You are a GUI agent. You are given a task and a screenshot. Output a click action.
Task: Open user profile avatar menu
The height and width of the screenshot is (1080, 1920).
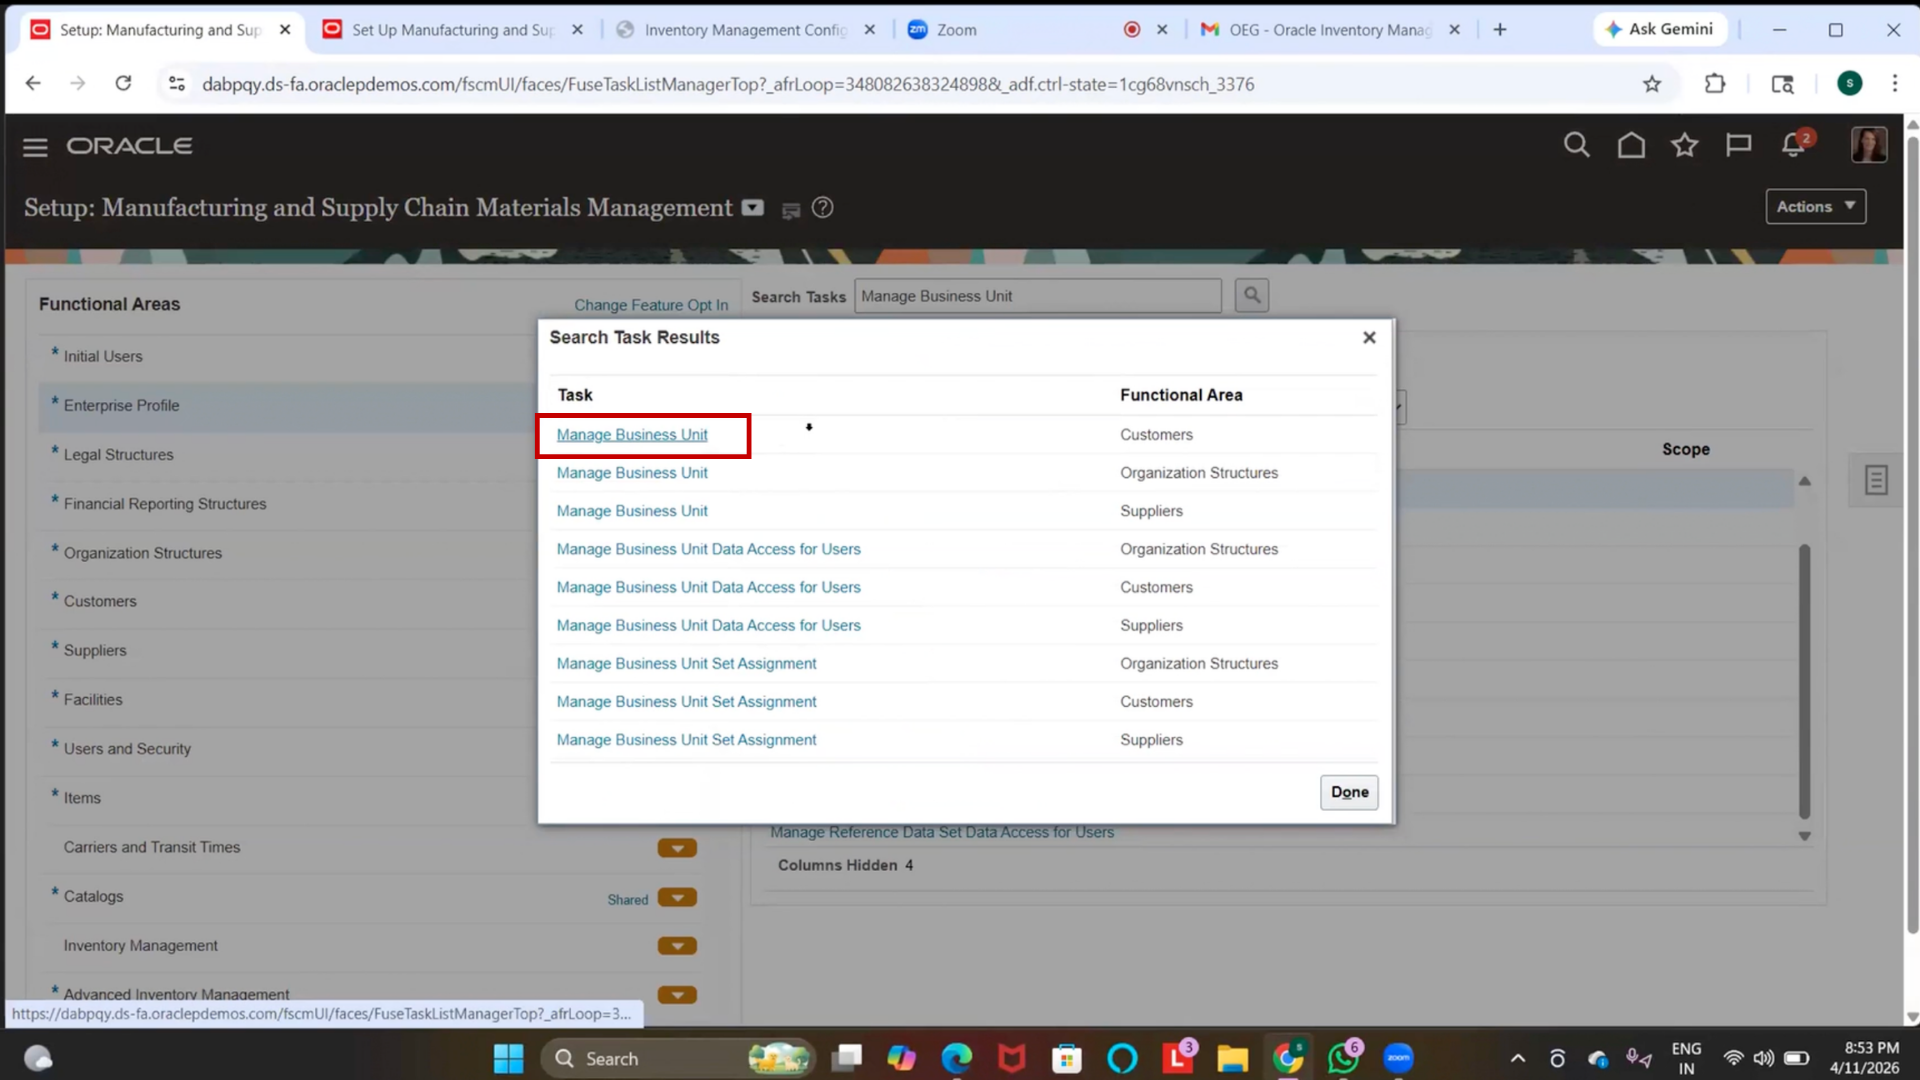tap(1868, 145)
